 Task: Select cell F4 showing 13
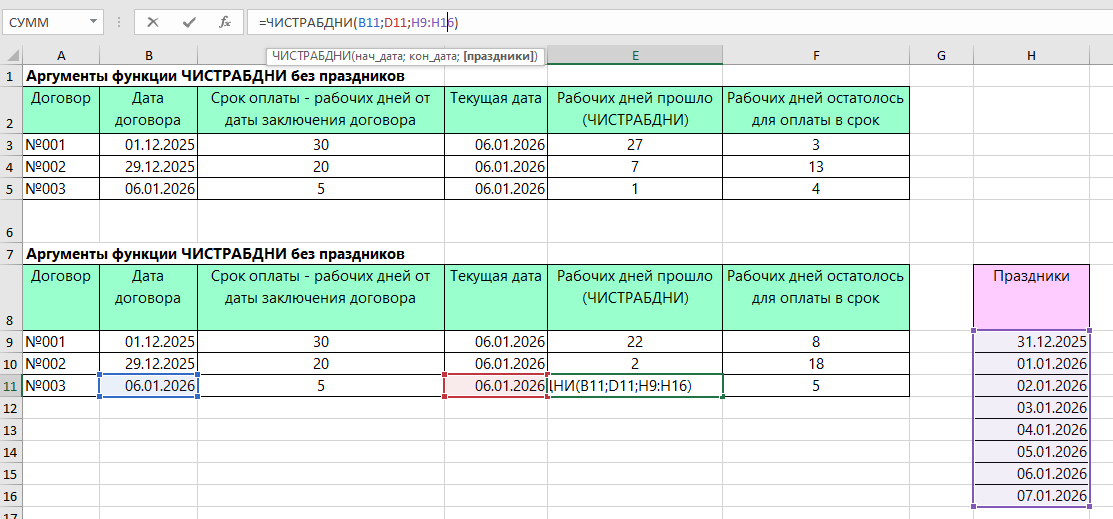click(816, 167)
